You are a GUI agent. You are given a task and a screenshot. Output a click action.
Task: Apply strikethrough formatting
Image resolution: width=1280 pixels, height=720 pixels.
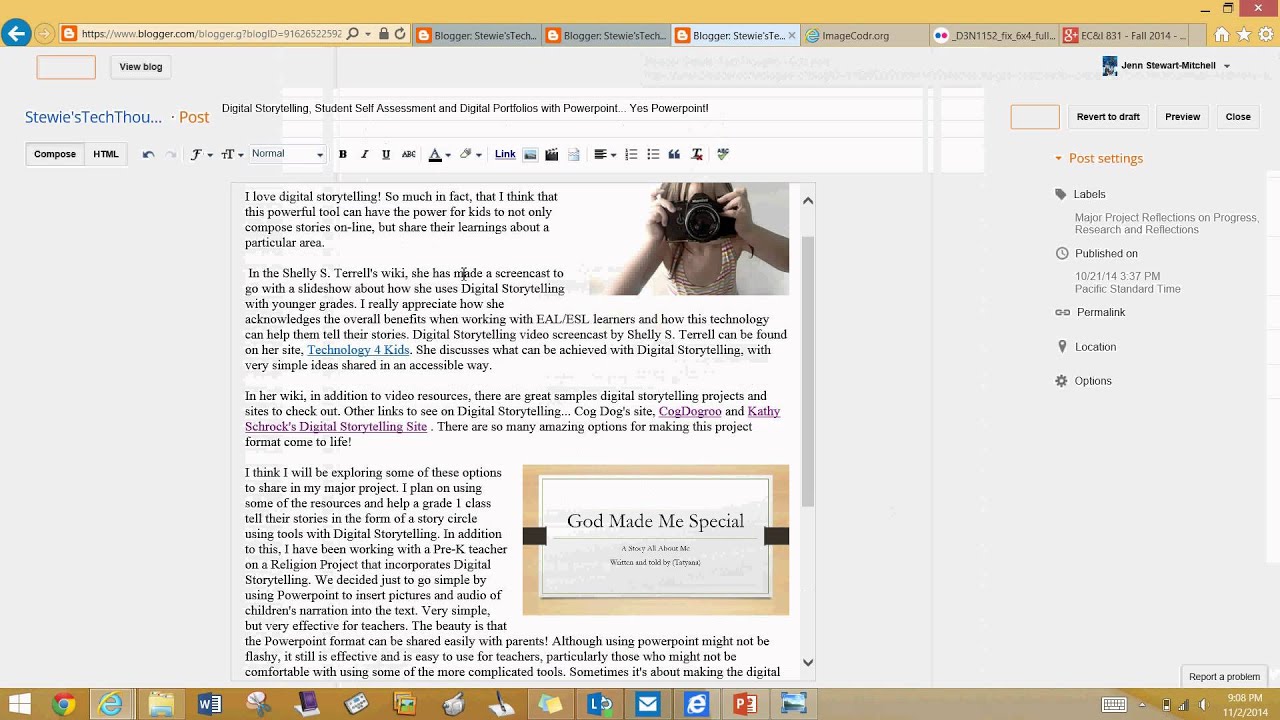[408, 154]
